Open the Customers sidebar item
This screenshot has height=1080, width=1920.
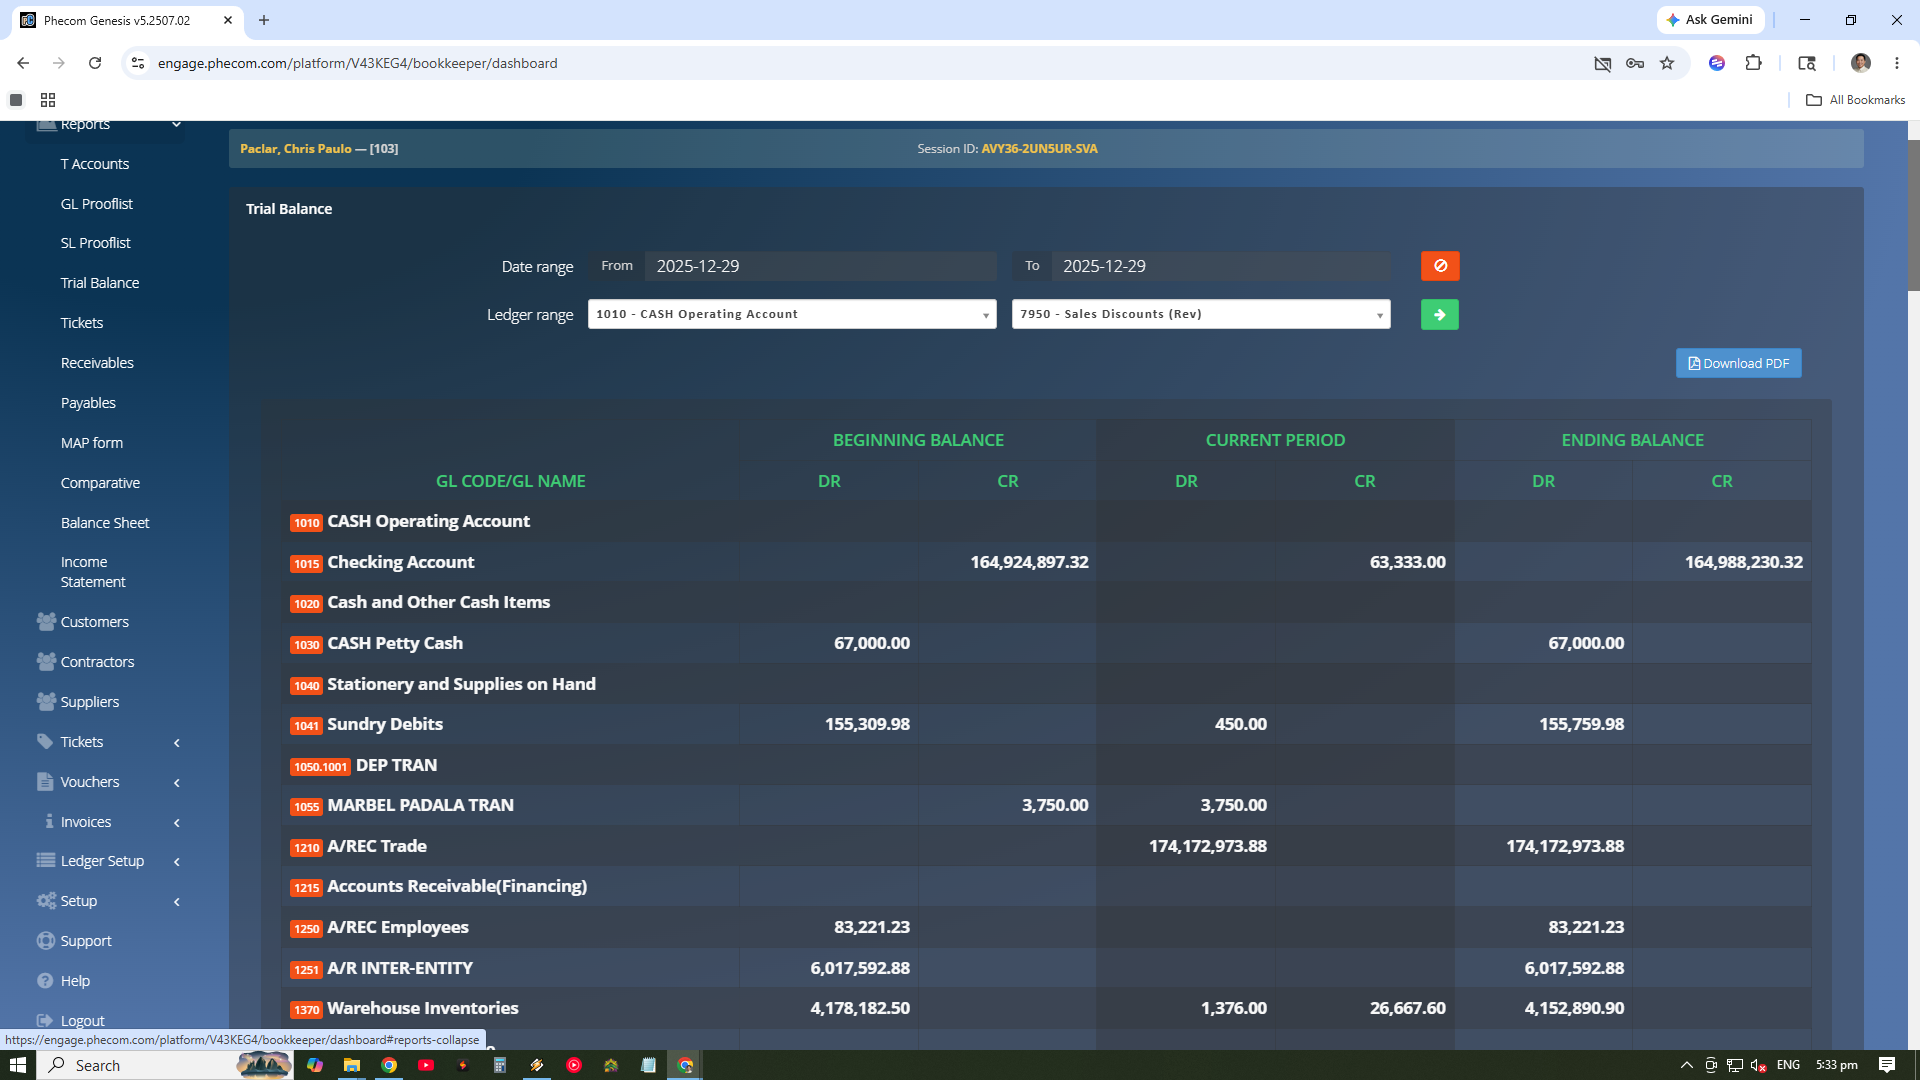(x=94, y=622)
